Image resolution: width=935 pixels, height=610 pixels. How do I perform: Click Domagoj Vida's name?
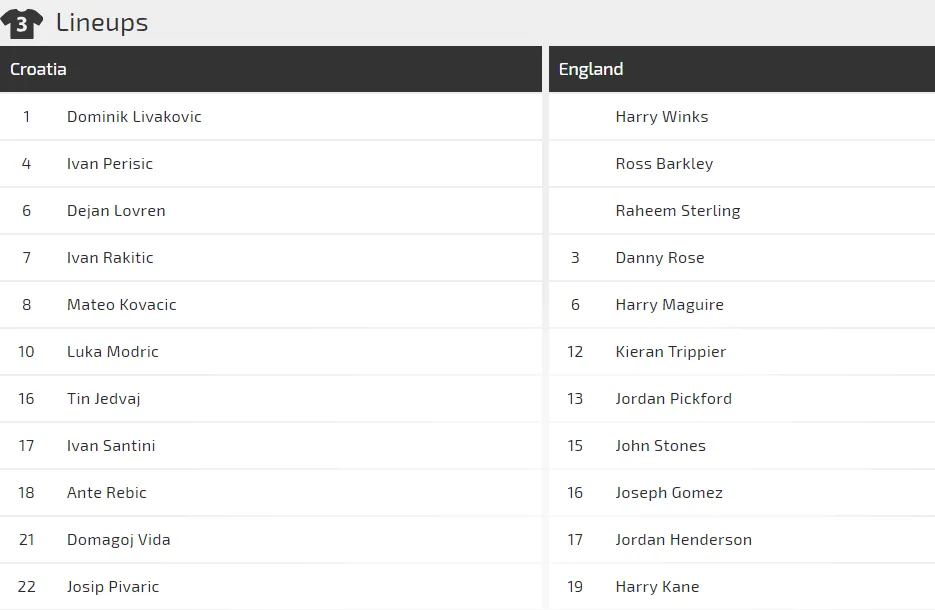(118, 540)
